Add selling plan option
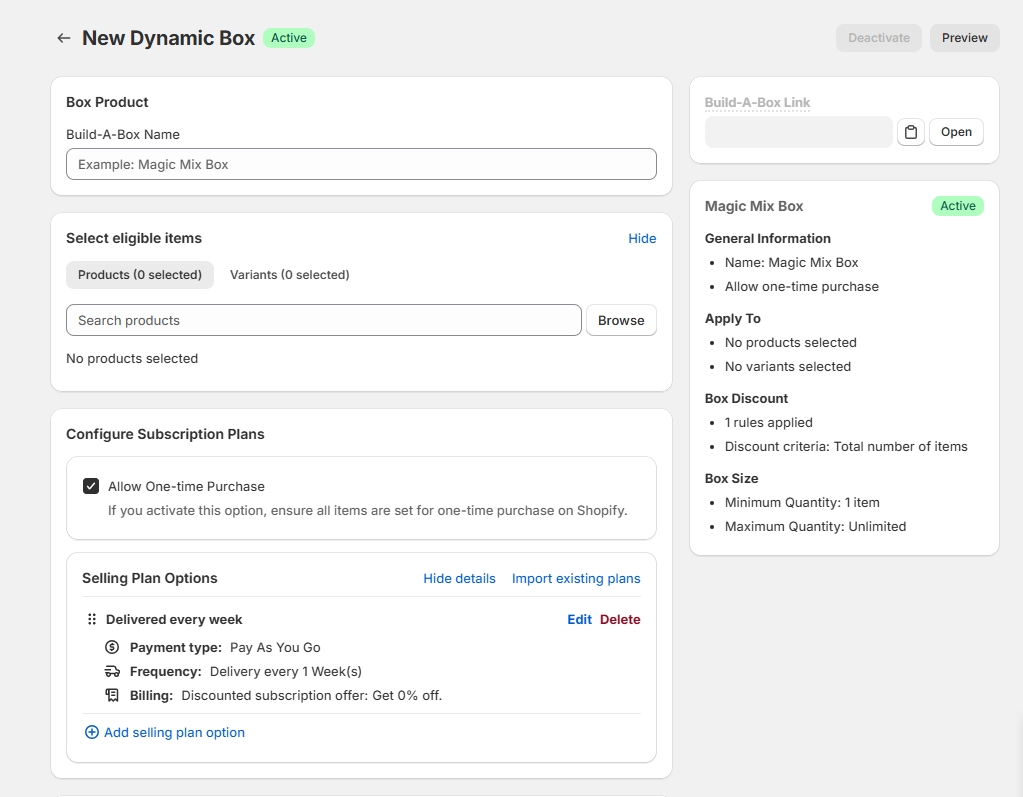 tap(174, 732)
